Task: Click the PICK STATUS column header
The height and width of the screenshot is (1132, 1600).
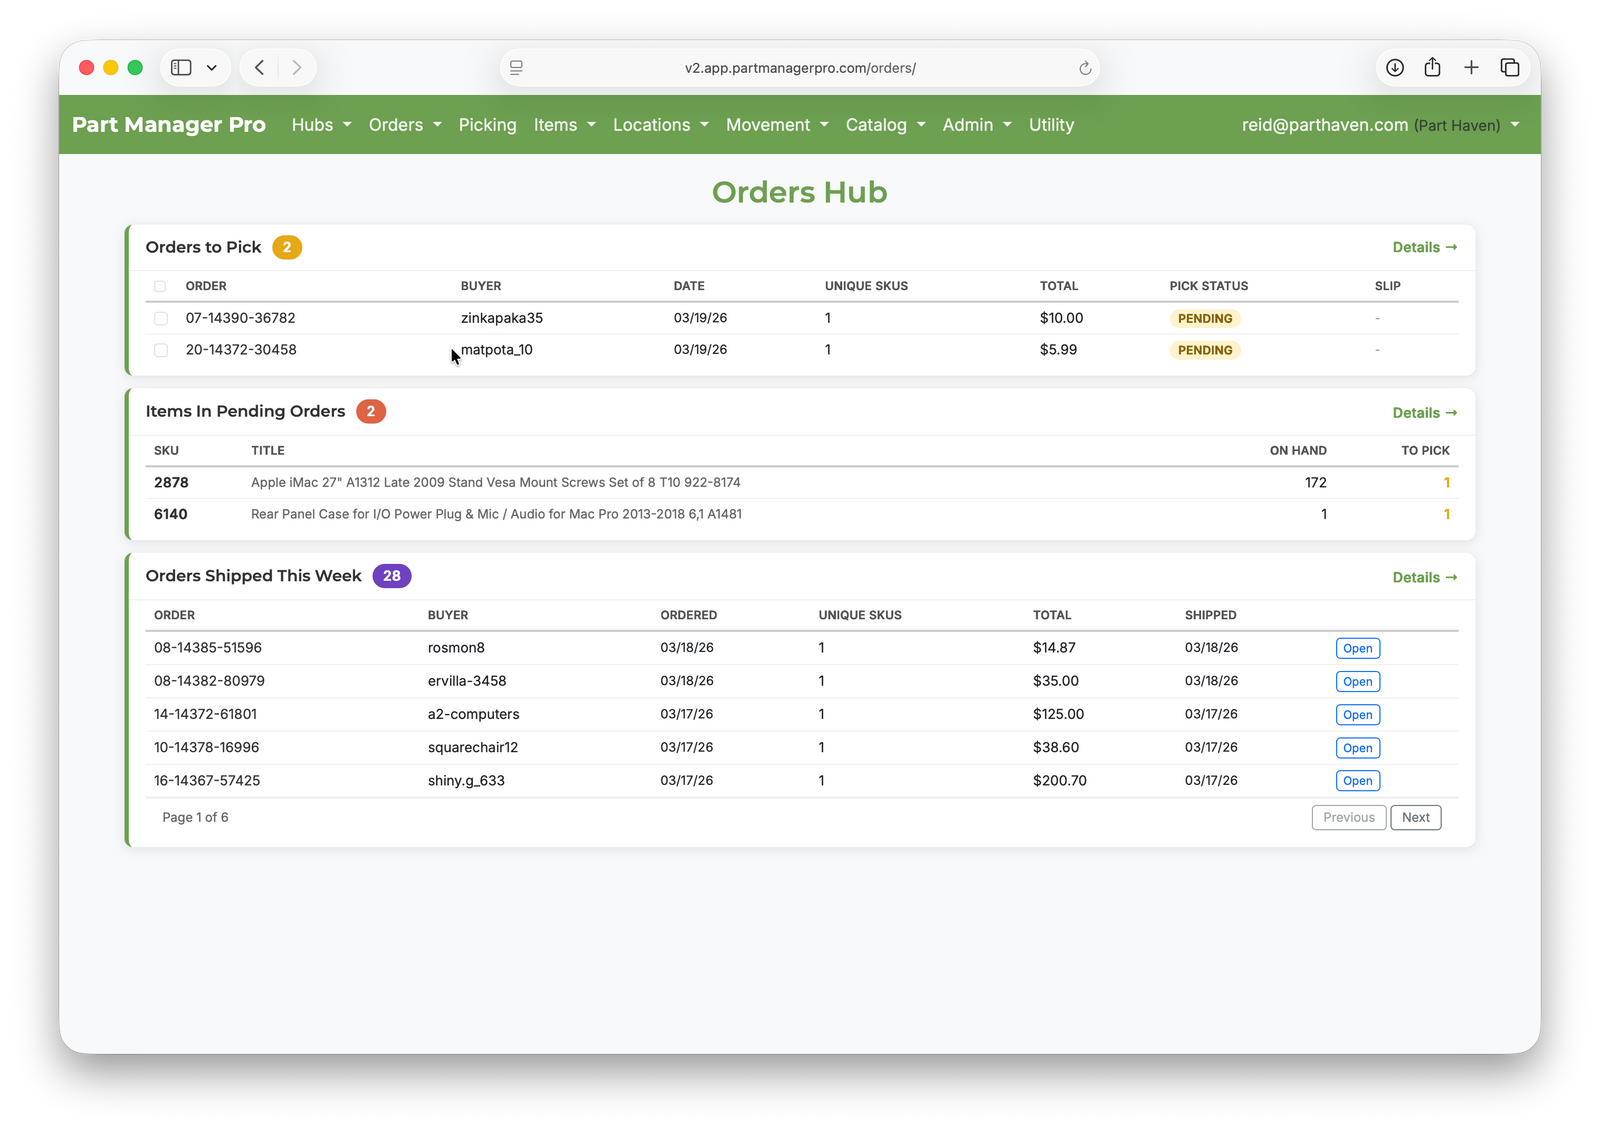Action: click(x=1209, y=286)
